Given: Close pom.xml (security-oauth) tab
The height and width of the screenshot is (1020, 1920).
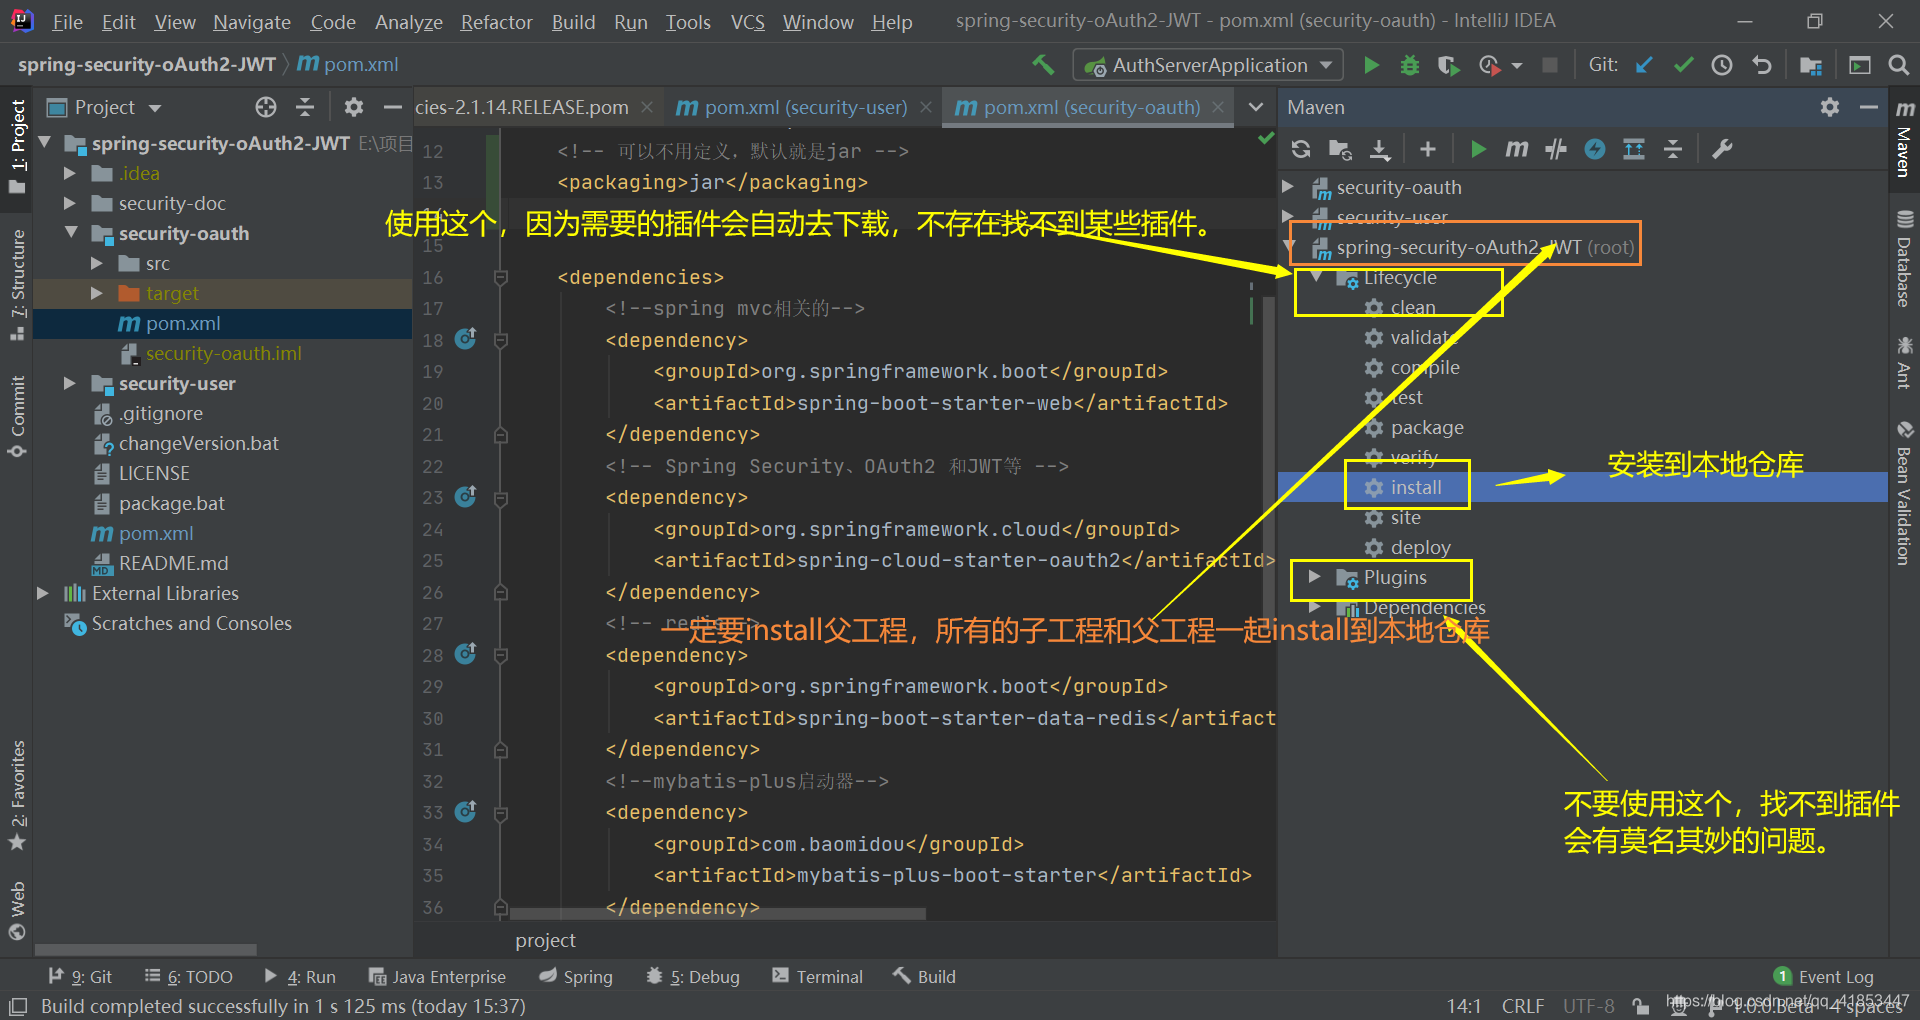Looking at the screenshot, I should (1217, 107).
